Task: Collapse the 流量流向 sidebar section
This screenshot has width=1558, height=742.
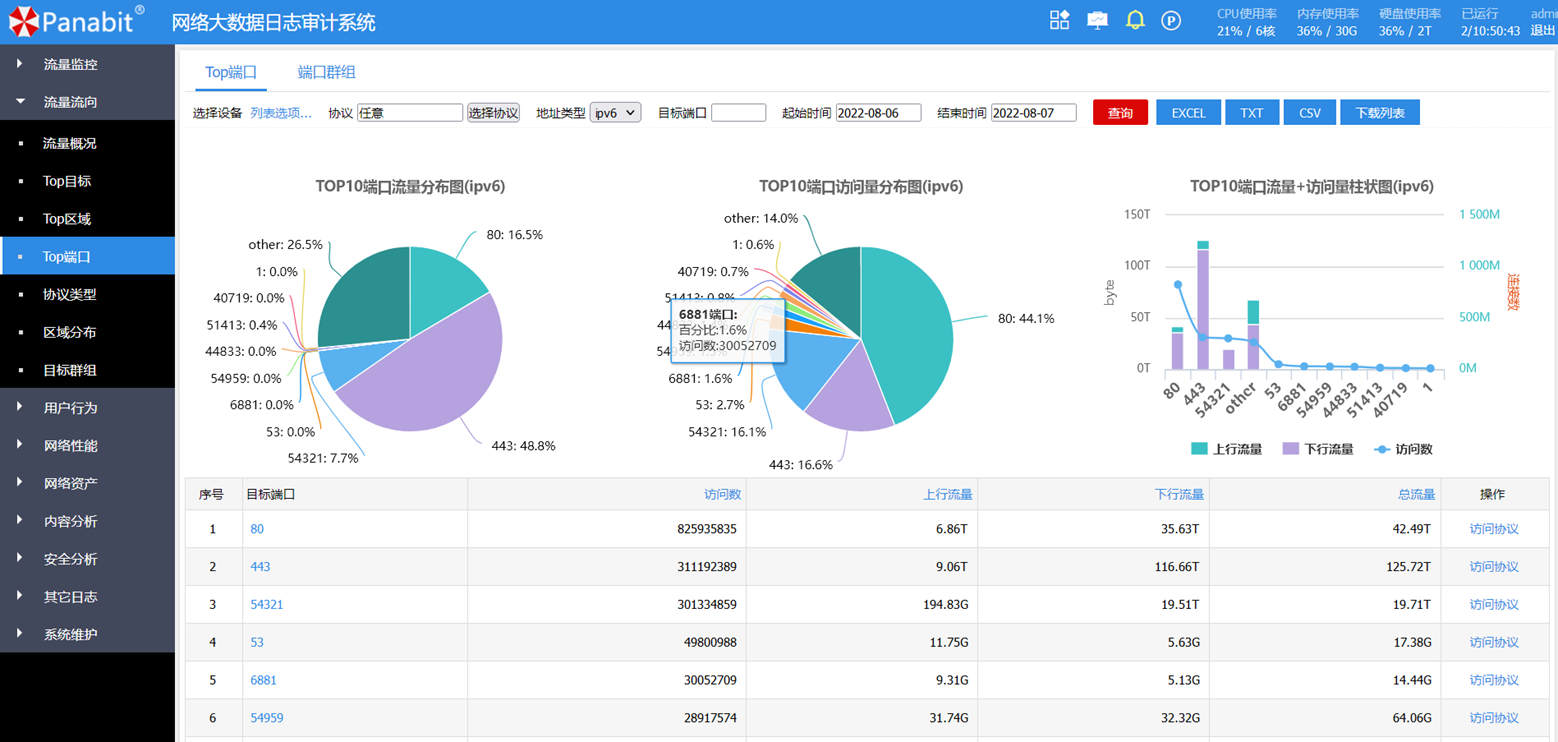Action: point(87,102)
